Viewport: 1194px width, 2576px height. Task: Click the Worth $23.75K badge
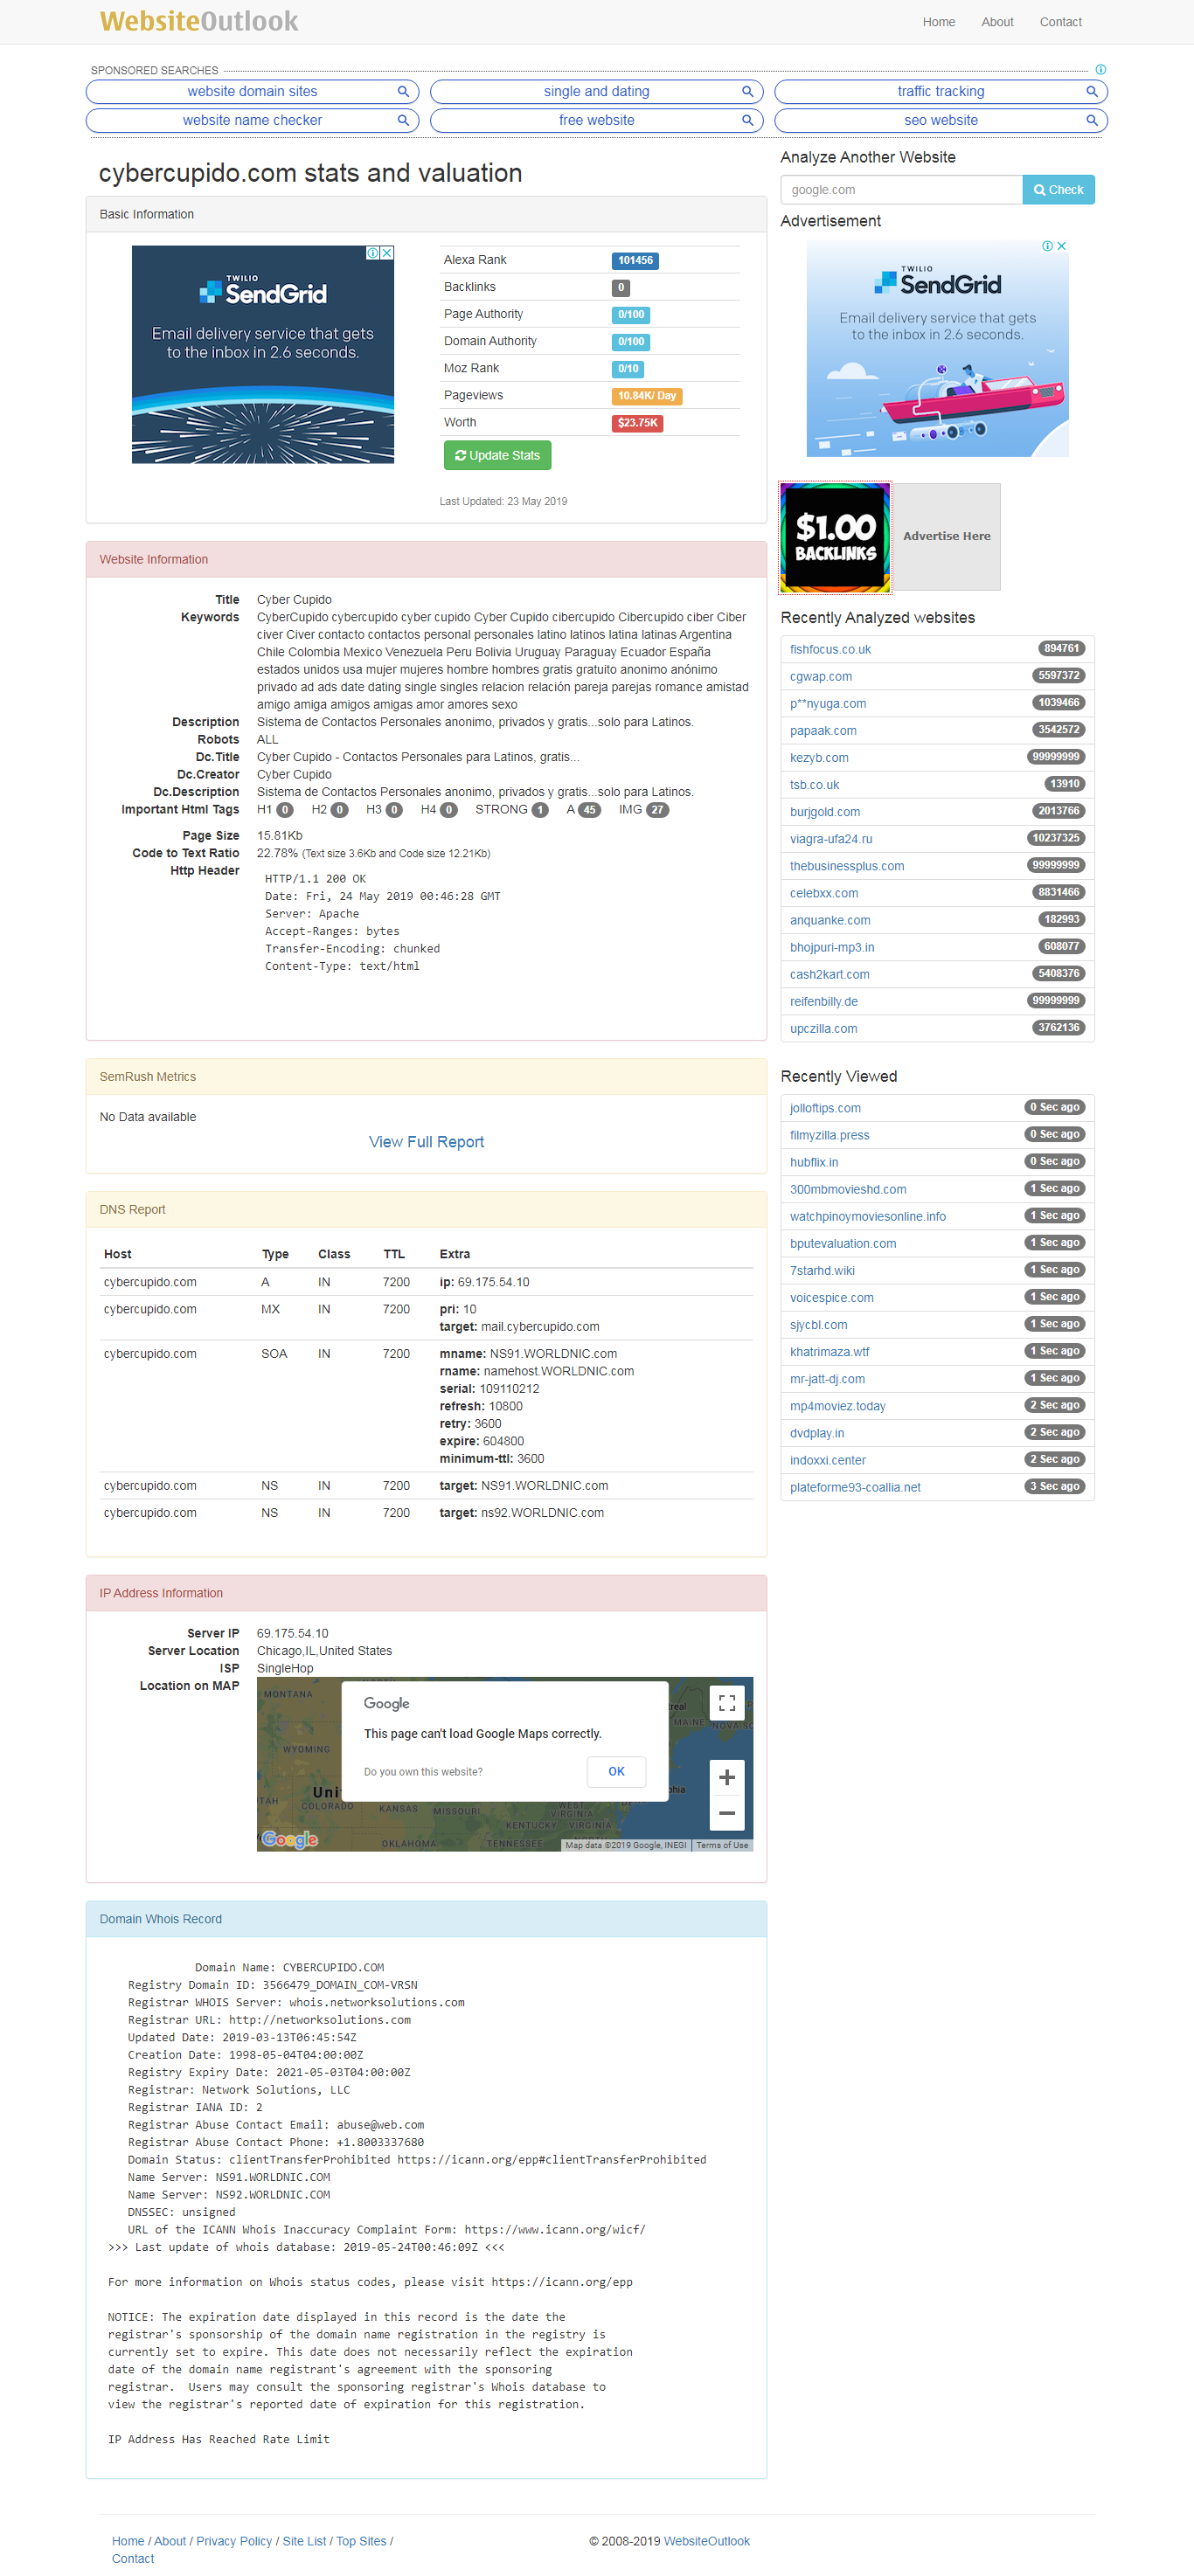(x=637, y=423)
